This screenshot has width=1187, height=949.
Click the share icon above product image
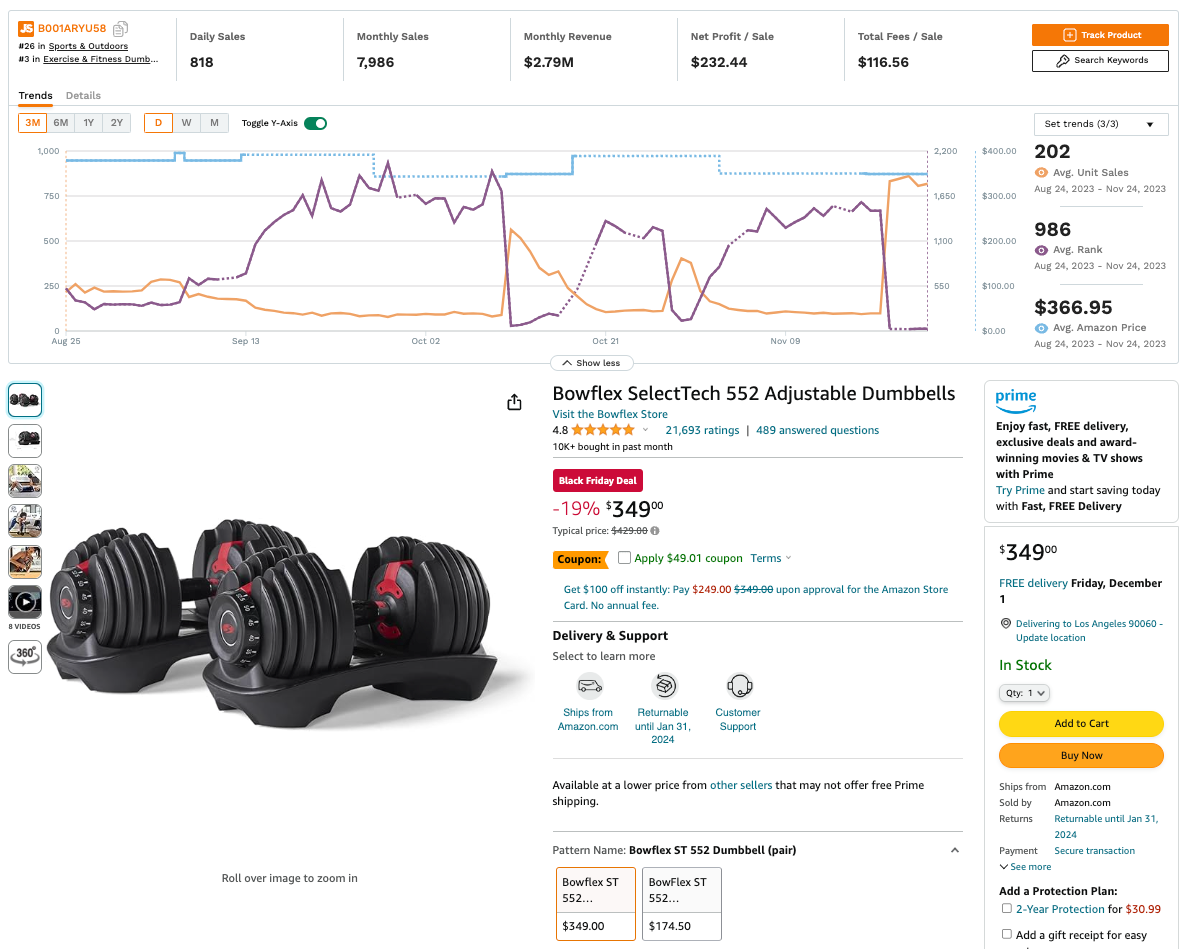(514, 402)
